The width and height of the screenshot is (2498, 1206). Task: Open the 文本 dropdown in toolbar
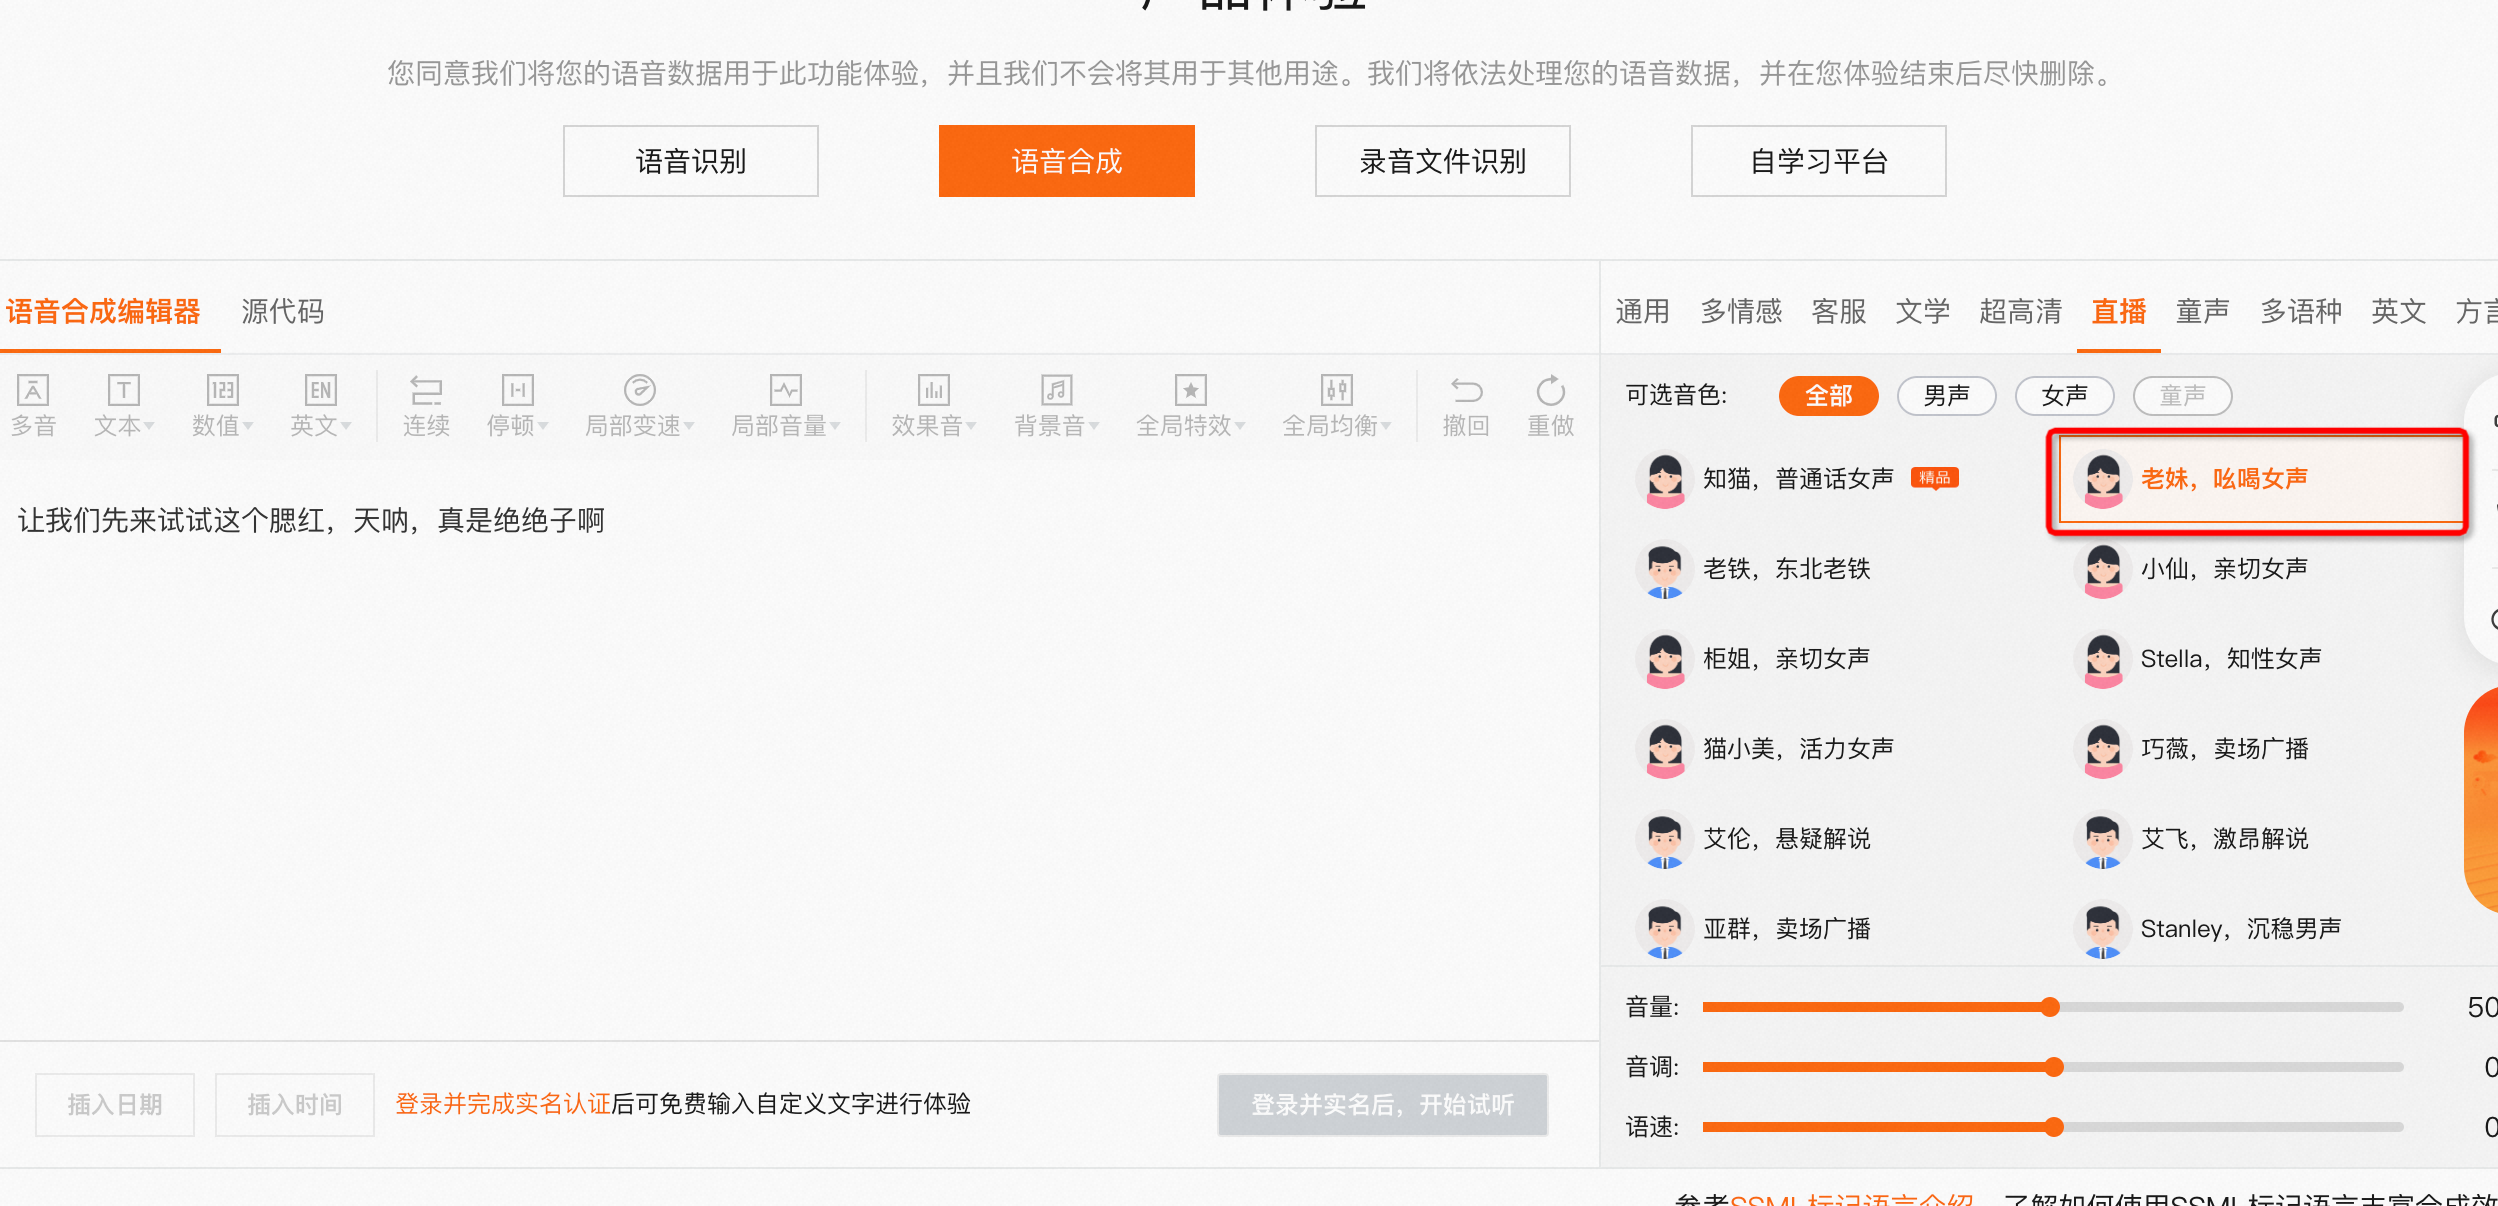pyautogui.click(x=124, y=405)
